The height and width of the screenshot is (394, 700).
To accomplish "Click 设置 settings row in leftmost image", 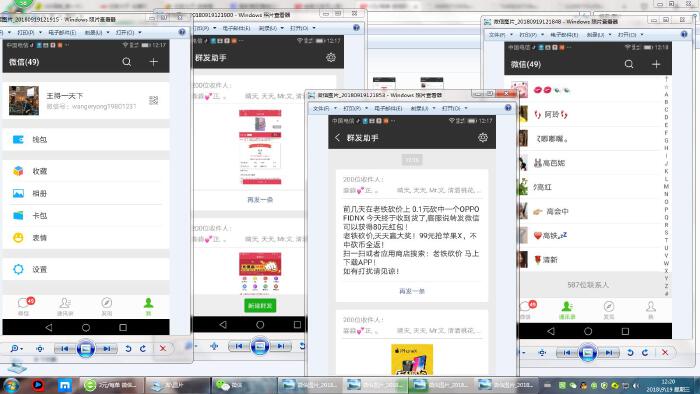I will (86, 270).
